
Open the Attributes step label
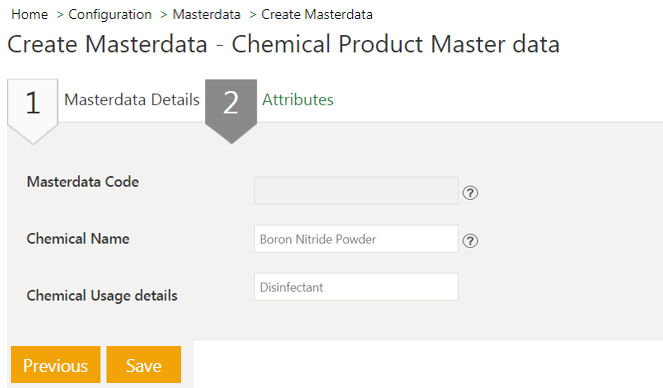coord(298,100)
